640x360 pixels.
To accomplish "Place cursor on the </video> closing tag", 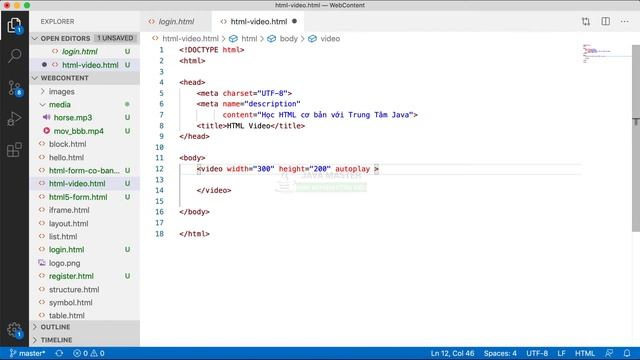I will coord(214,191).
